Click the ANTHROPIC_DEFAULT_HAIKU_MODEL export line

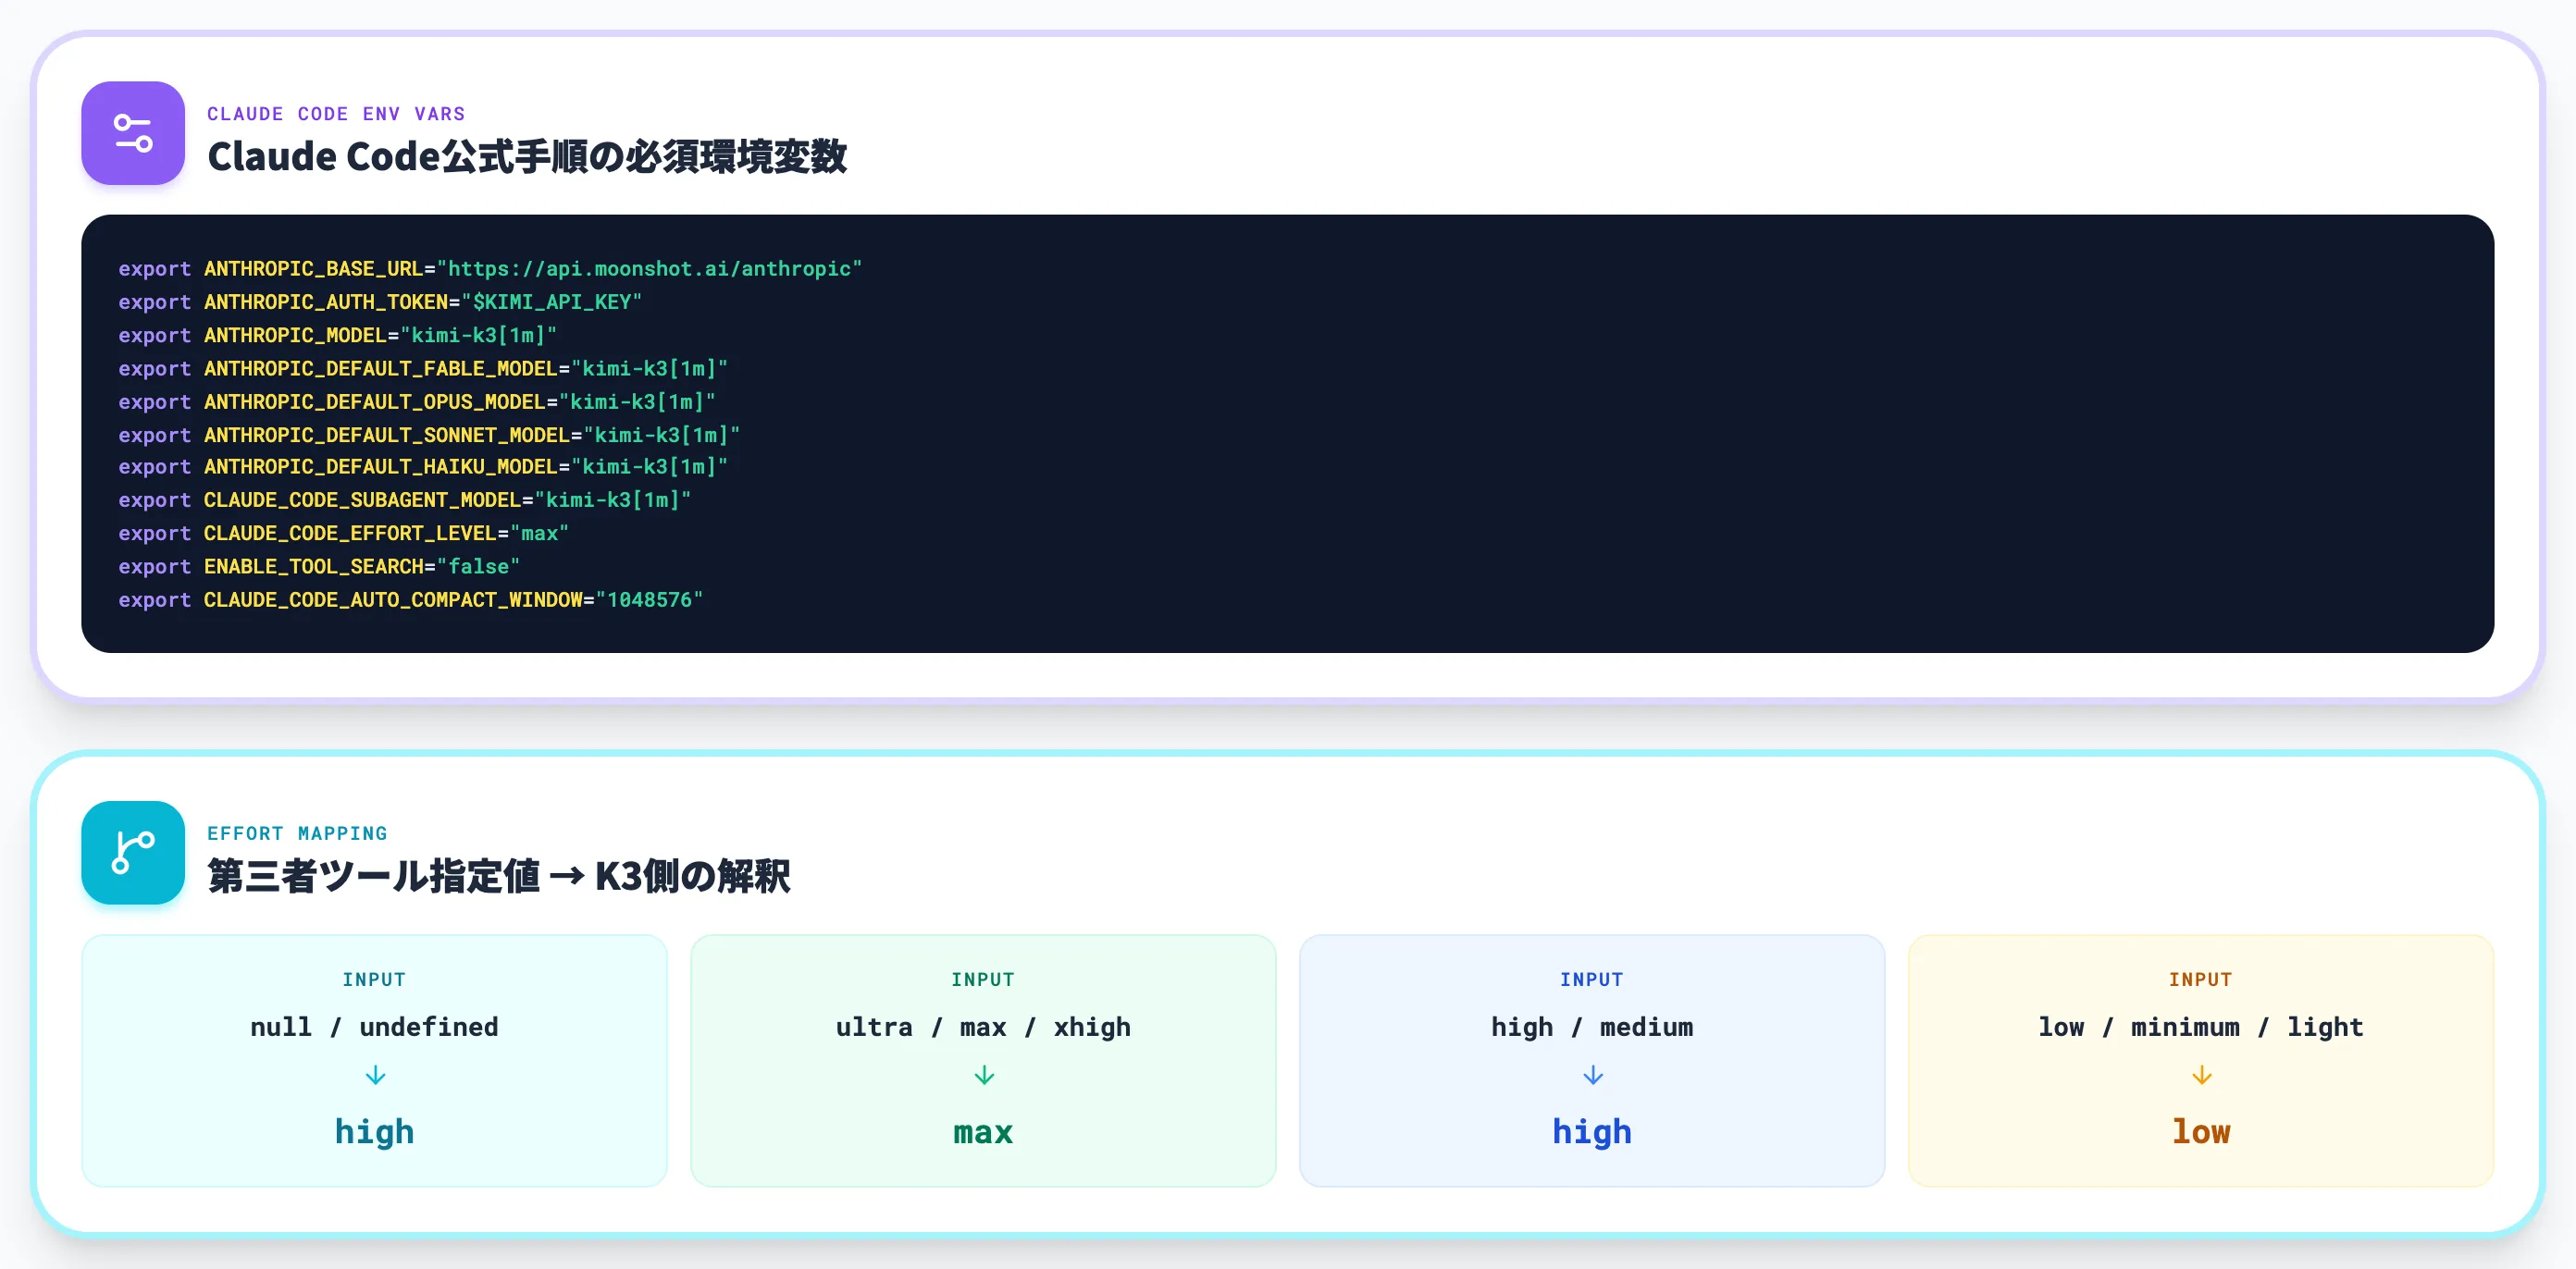point(423,467)
